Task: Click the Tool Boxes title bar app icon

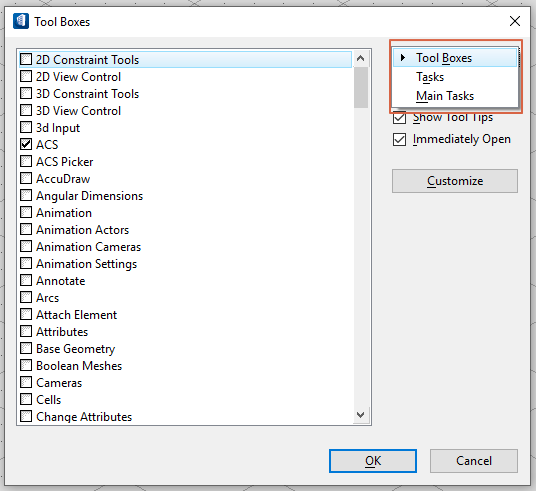Action: [x=21, y=21]
